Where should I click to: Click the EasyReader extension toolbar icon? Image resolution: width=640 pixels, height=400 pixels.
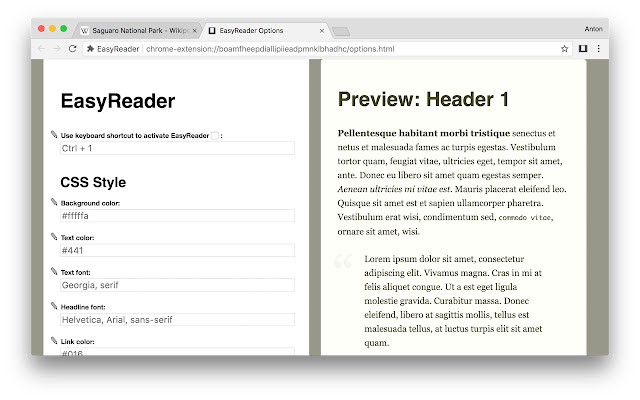point(583,49)
